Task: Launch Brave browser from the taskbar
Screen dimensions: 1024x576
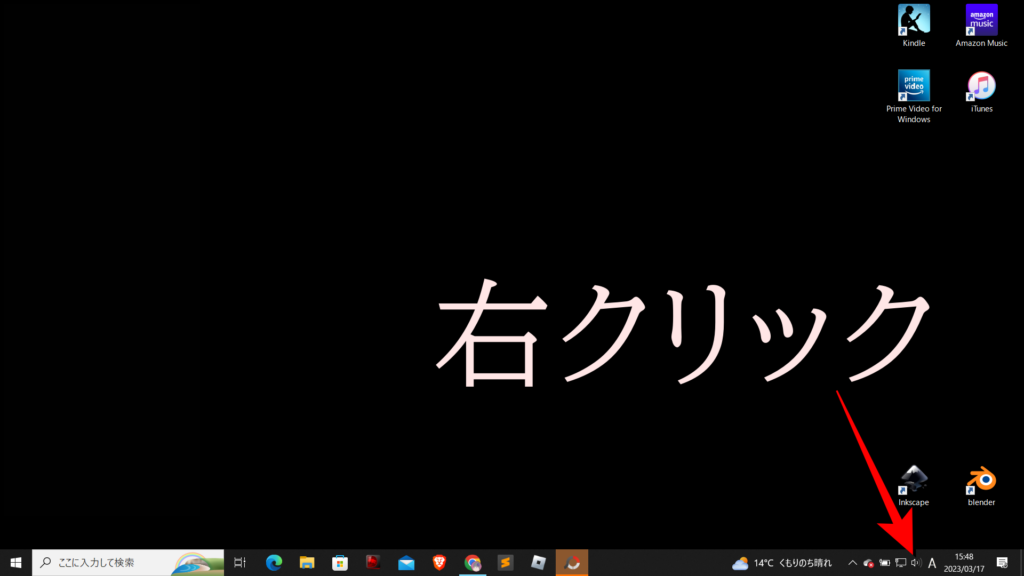Action: [x=439, y=563]
